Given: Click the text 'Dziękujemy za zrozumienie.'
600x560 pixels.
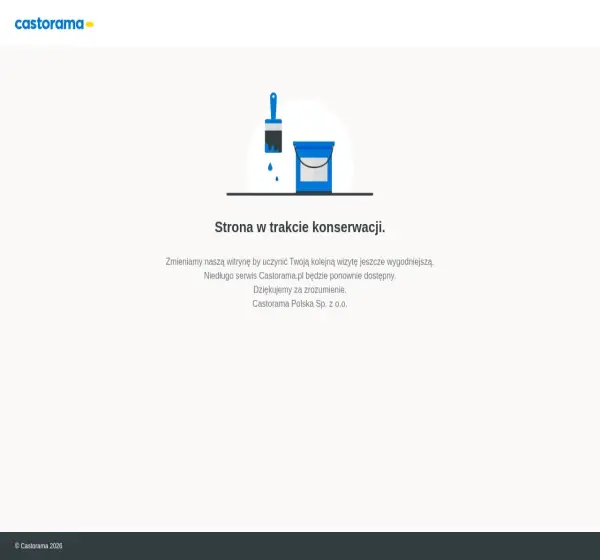Looking at the screenshot, I should tap(300, 290).
